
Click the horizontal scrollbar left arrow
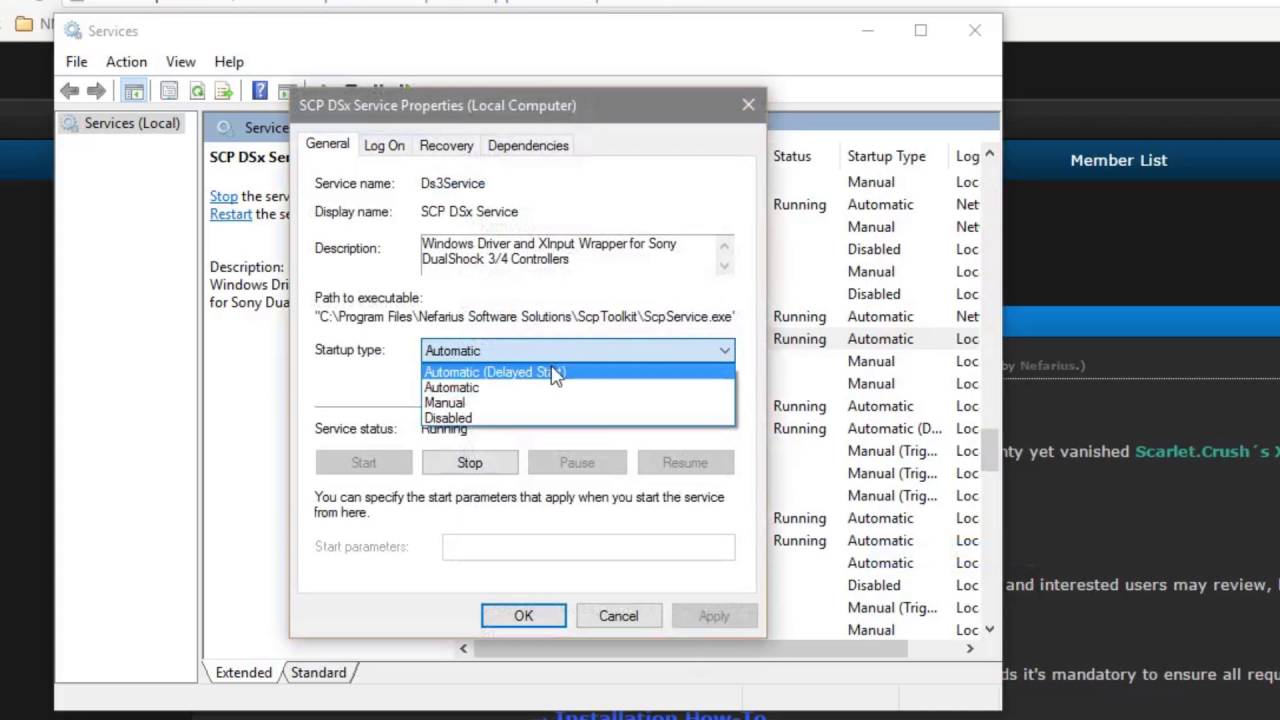463,649
